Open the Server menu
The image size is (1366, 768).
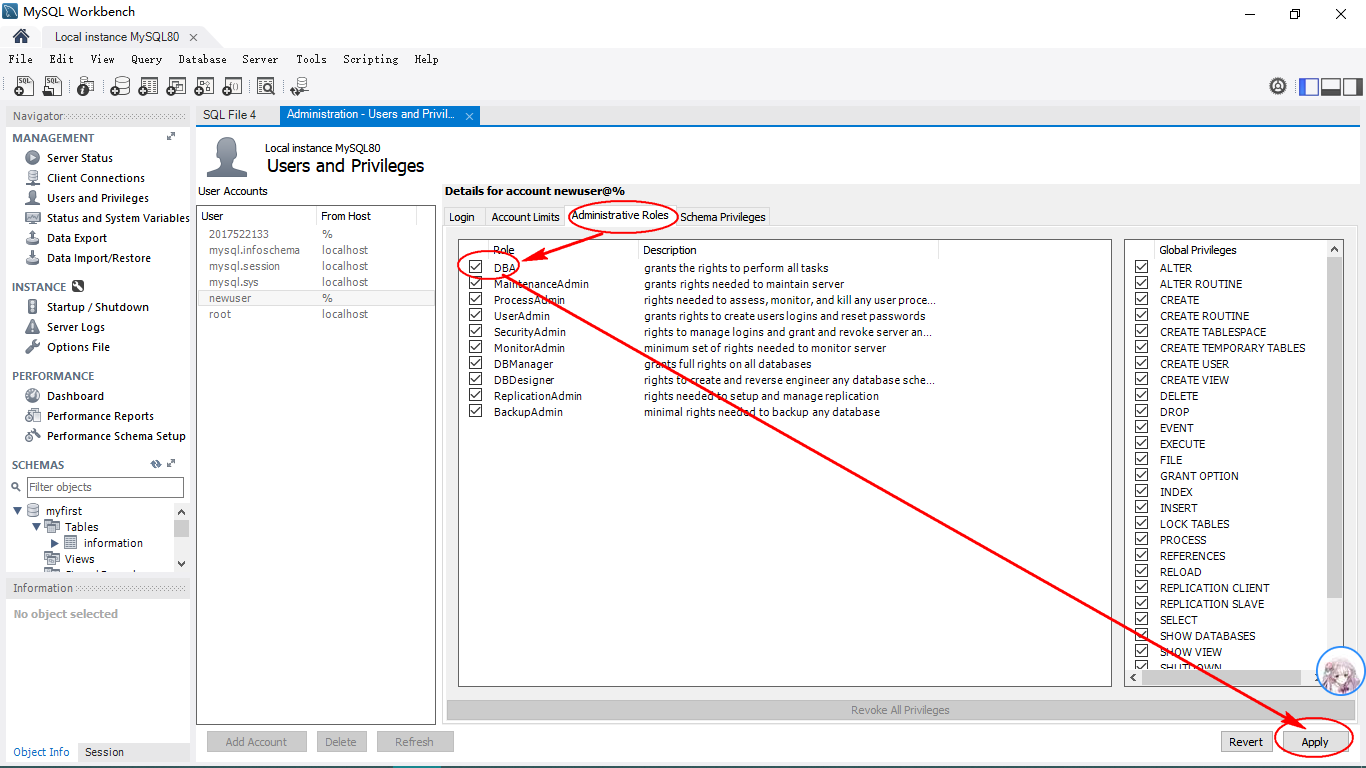pos(260,60)
